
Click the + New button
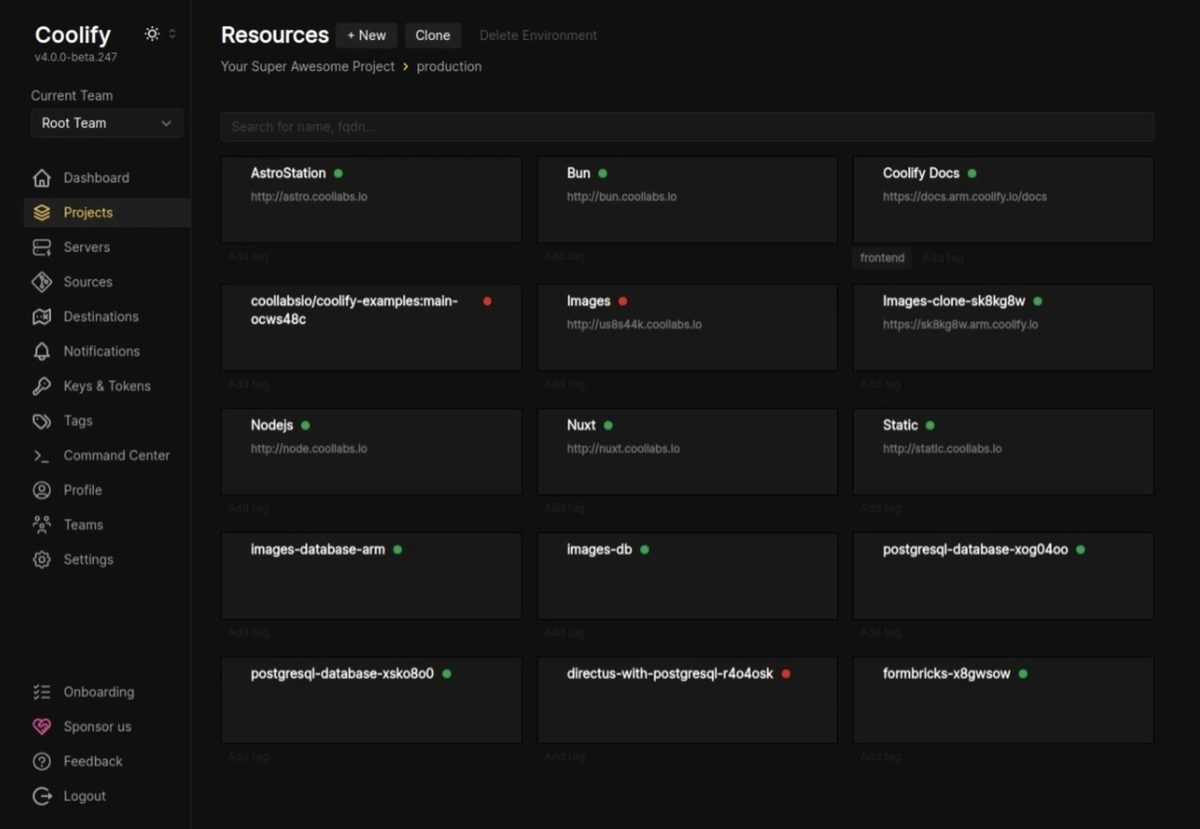pos(366,35)
